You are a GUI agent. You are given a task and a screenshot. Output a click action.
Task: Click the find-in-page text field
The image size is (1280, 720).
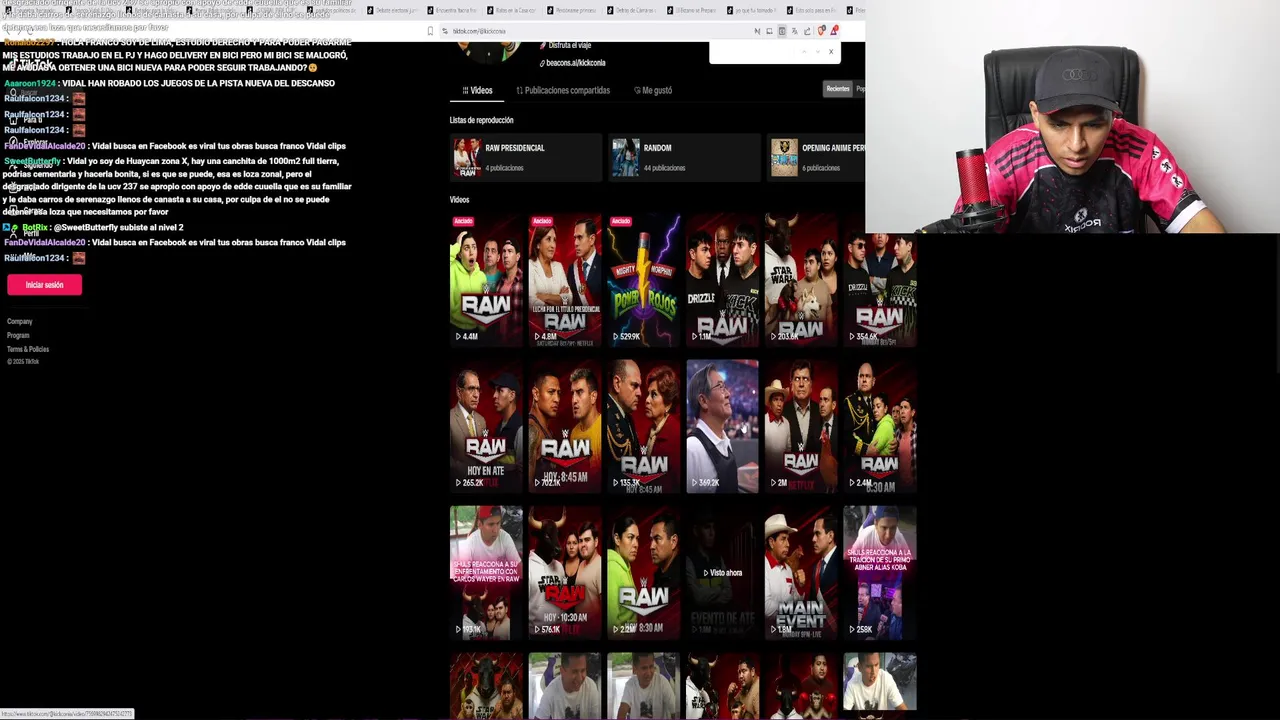[753, 51]
